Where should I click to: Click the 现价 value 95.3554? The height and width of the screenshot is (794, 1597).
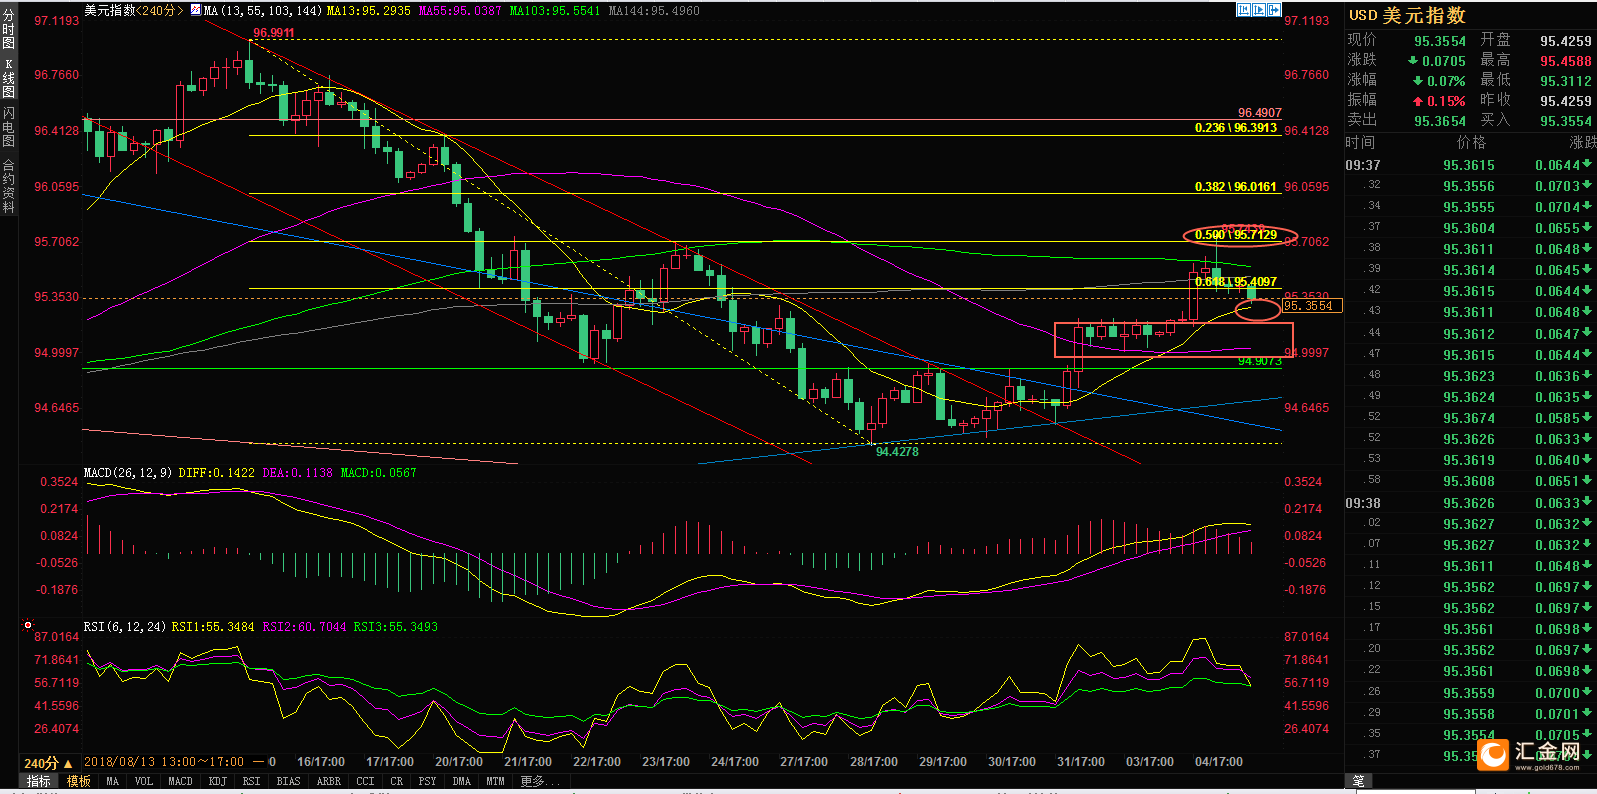click(x=1440, y=41)
